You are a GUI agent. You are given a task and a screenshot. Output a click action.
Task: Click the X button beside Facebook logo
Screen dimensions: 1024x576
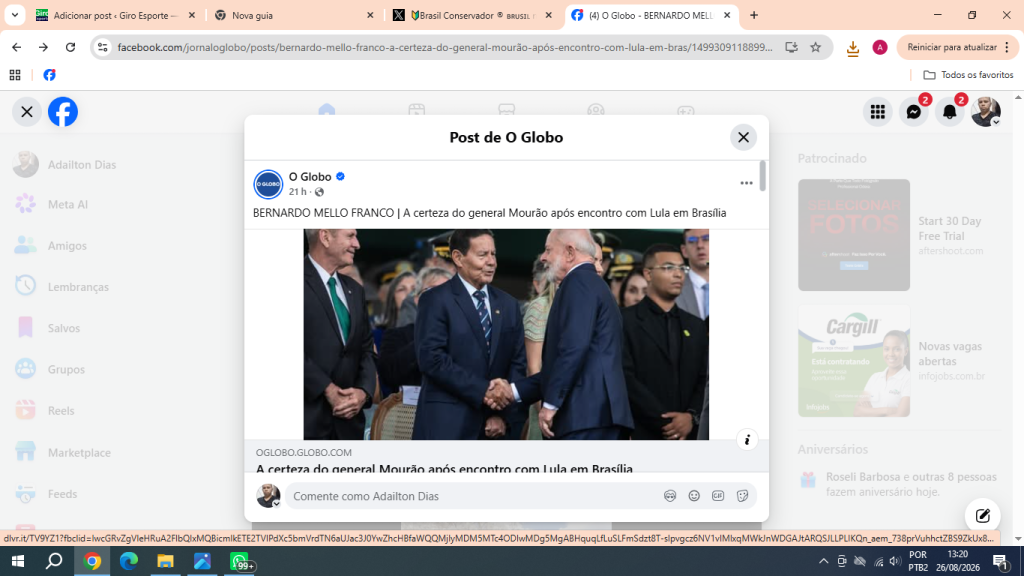[27, 112]
